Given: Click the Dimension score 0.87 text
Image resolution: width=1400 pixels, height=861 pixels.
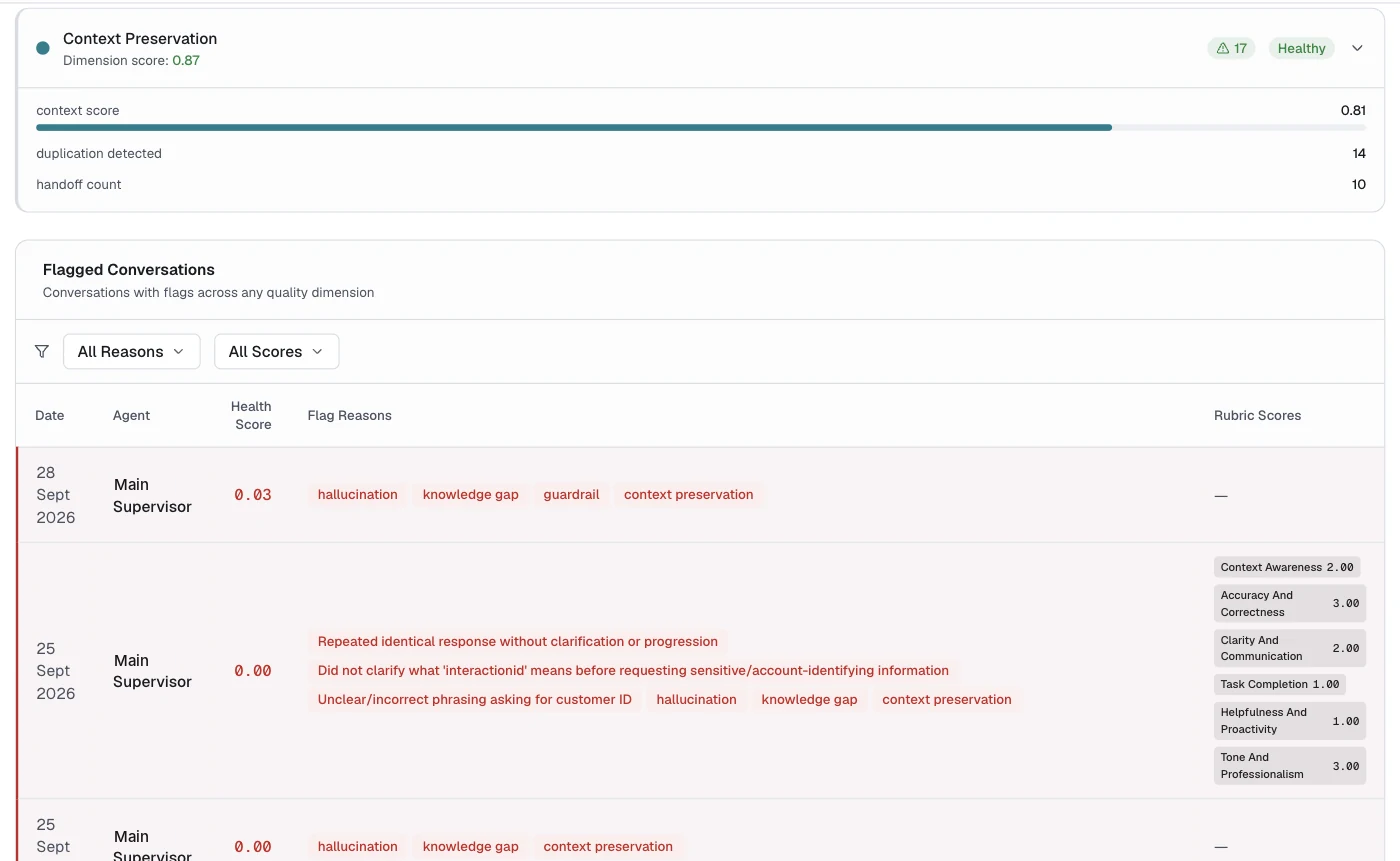Looking at the screenshot, I should point(131,61).
